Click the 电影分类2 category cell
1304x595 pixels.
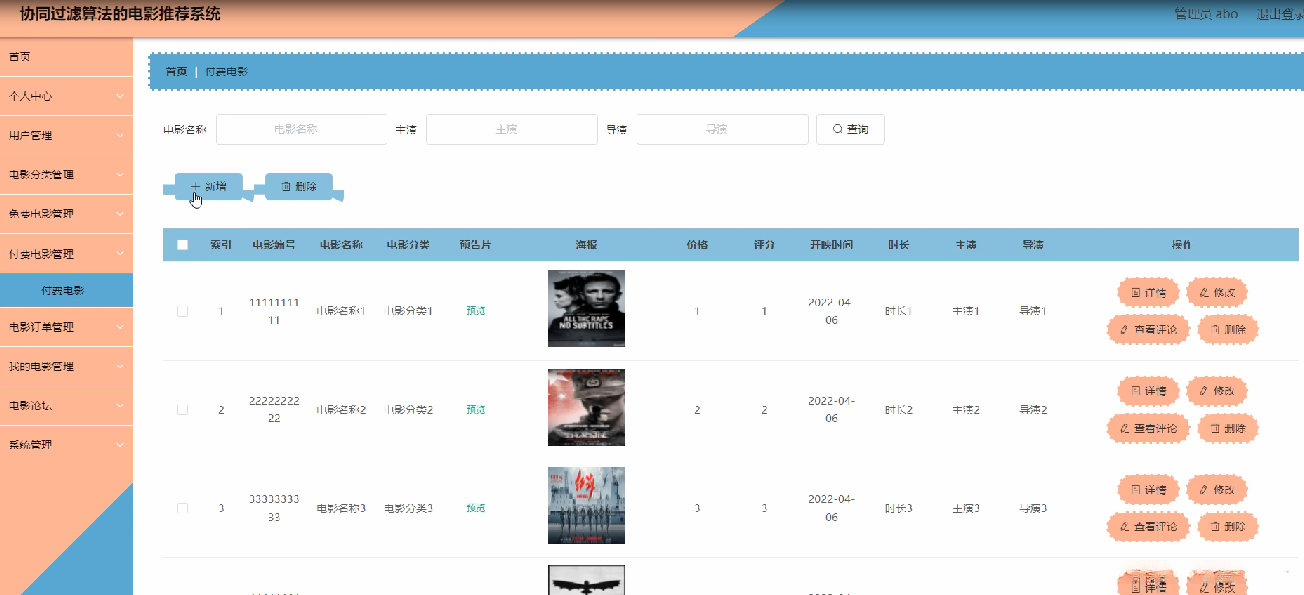click(409, 410)
